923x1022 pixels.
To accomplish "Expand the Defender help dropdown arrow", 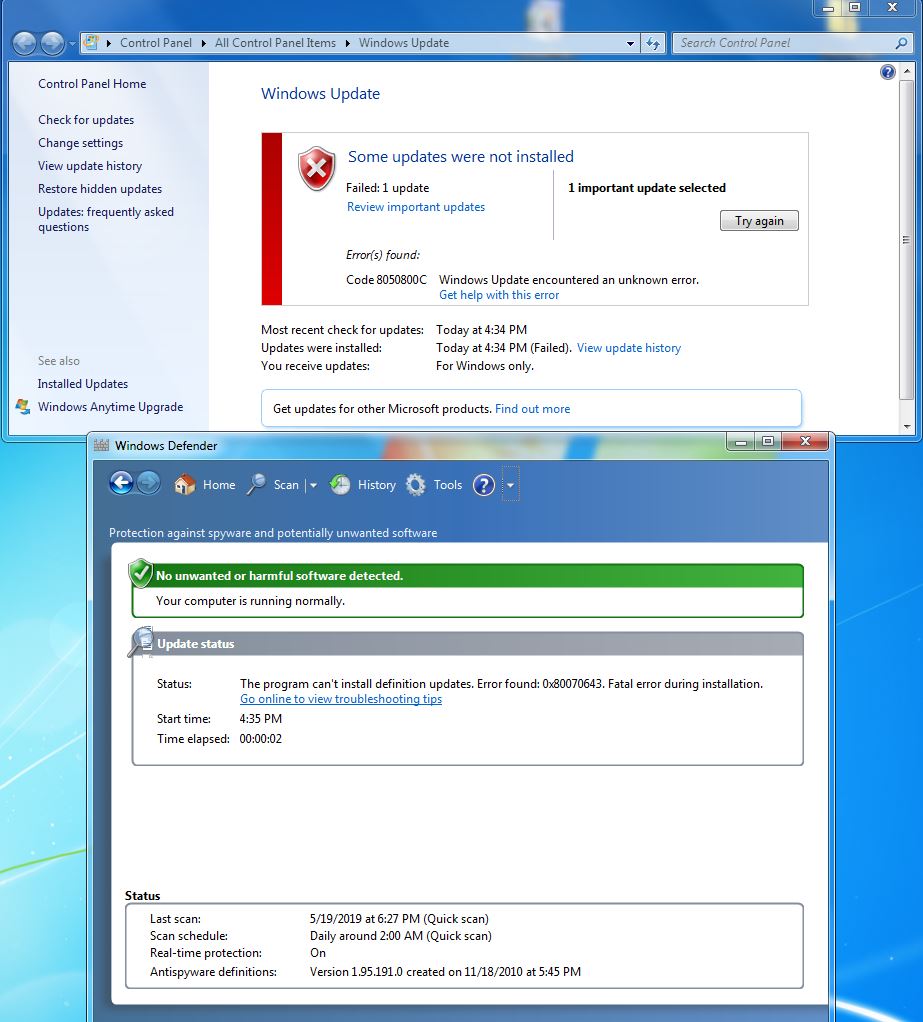I will (x=511, y=484).
